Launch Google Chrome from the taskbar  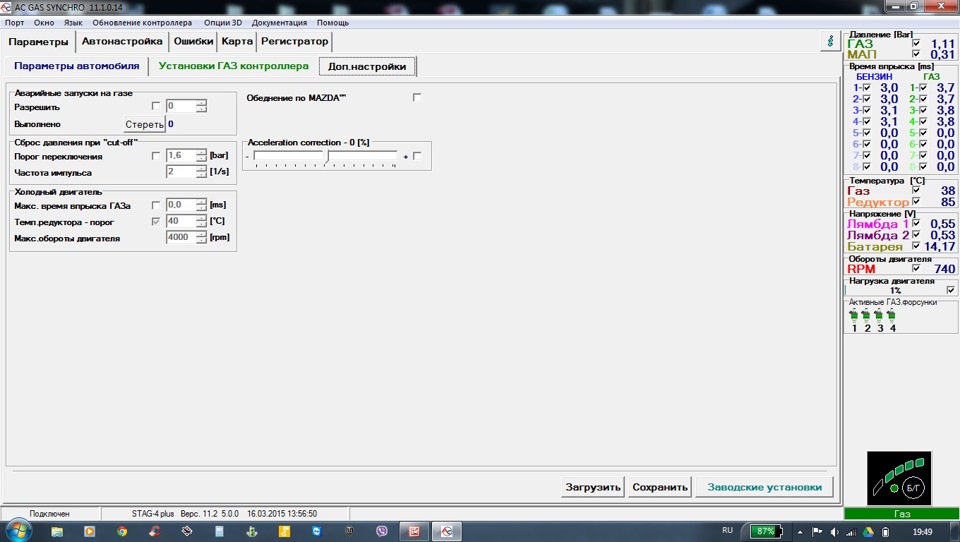pos(122,531)
